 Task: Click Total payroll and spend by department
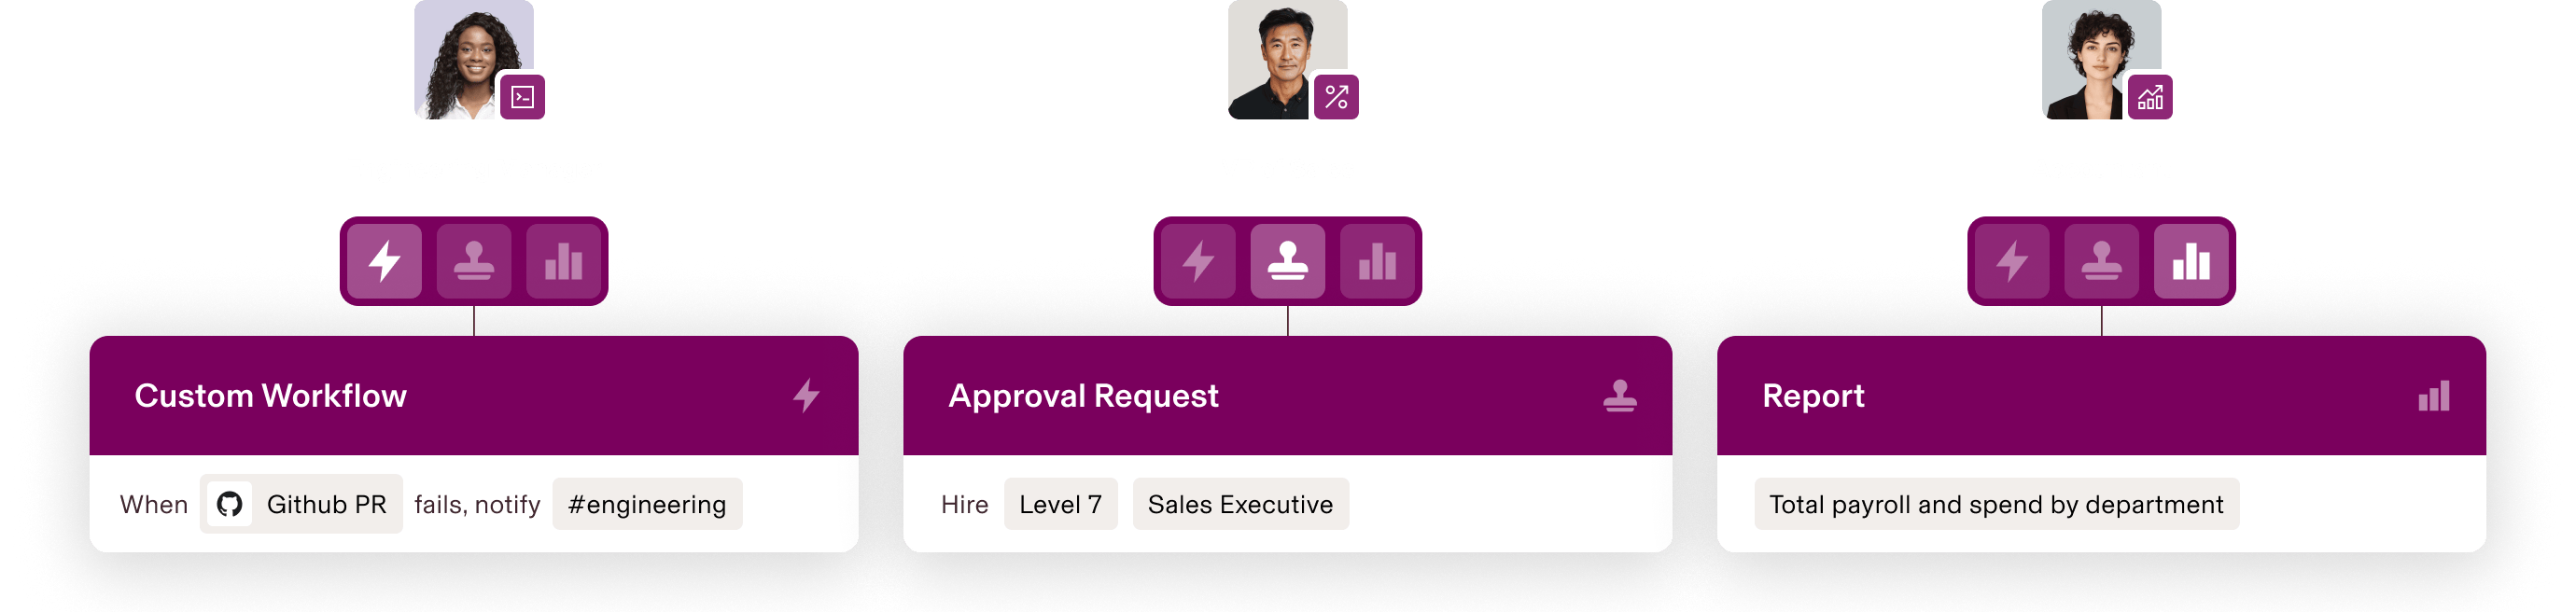pyautogui.click(x=1996, y=504)
